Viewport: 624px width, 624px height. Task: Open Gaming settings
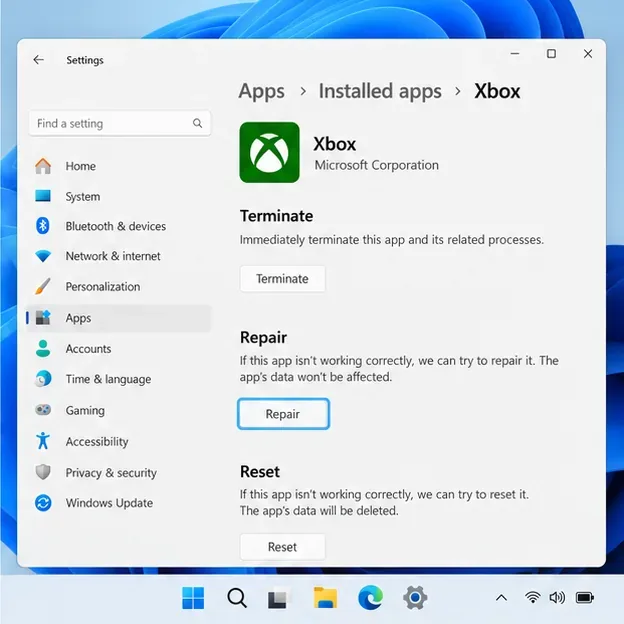[x=119, y=410]
